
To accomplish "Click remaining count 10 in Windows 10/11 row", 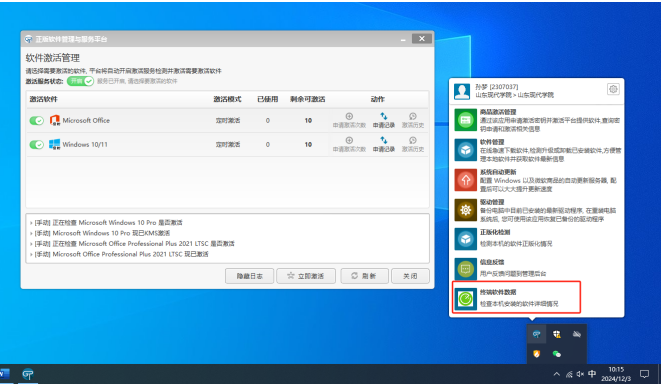I will [308, 144].
